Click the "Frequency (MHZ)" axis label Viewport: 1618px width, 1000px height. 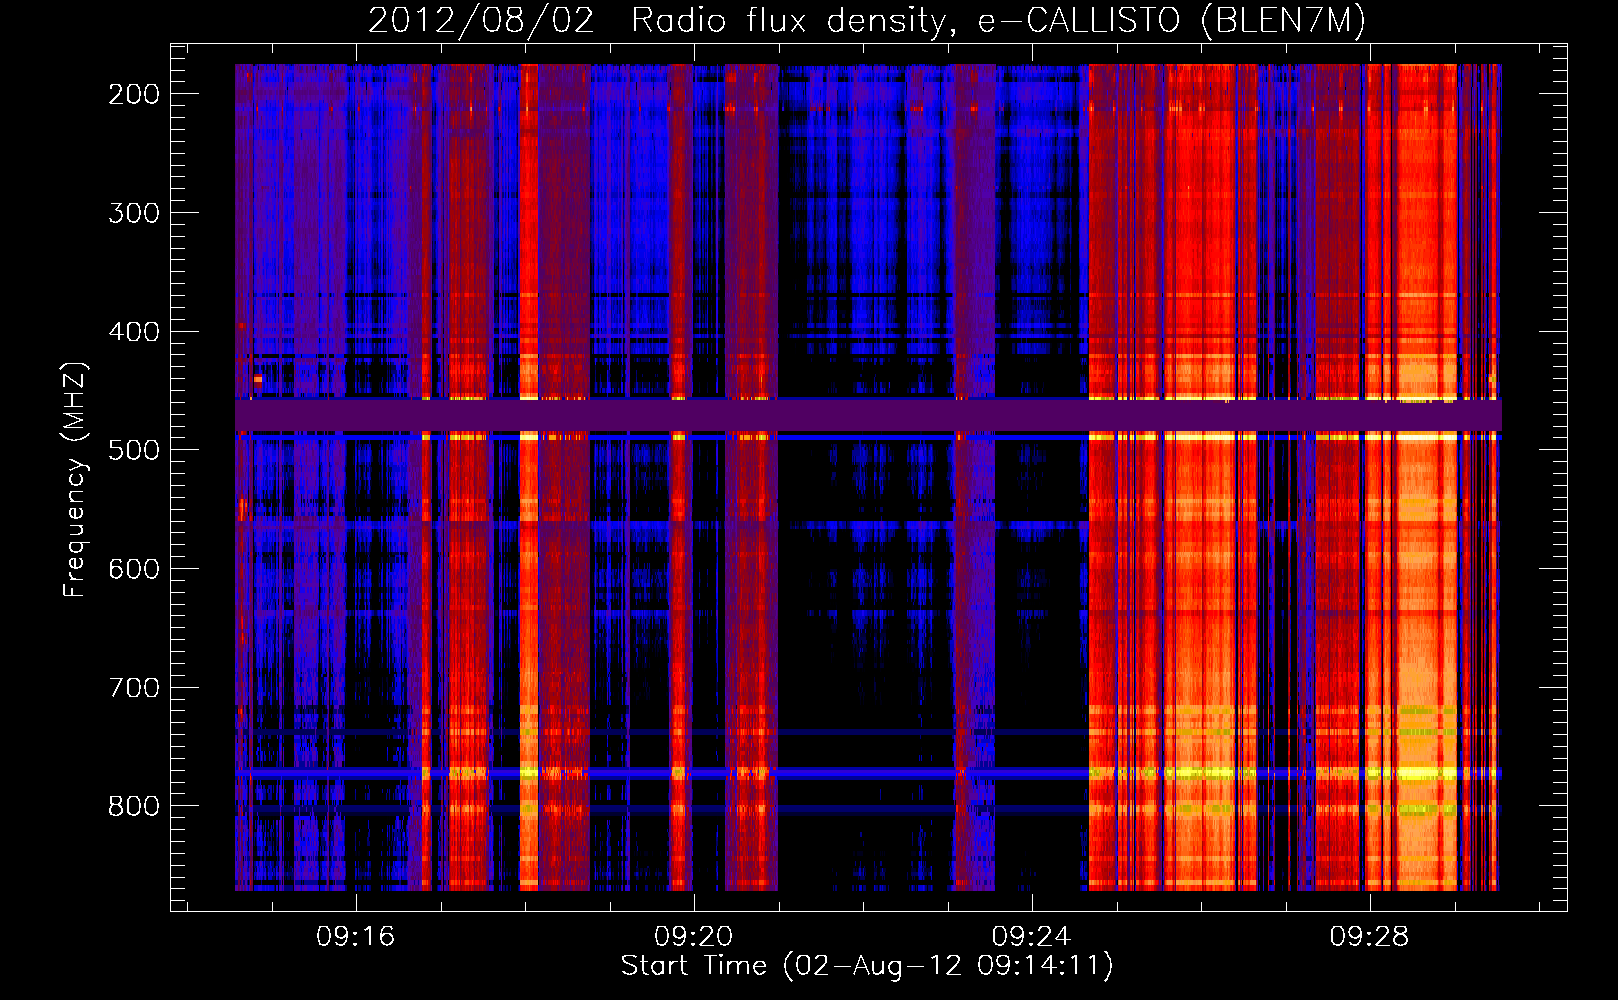(x=75, y=479)
